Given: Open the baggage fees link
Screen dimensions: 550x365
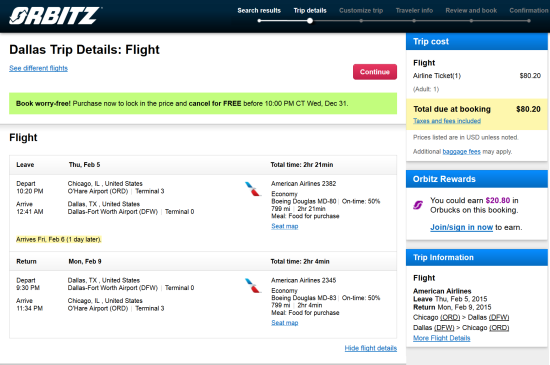Looking at the screenshot, I should 462,151.
